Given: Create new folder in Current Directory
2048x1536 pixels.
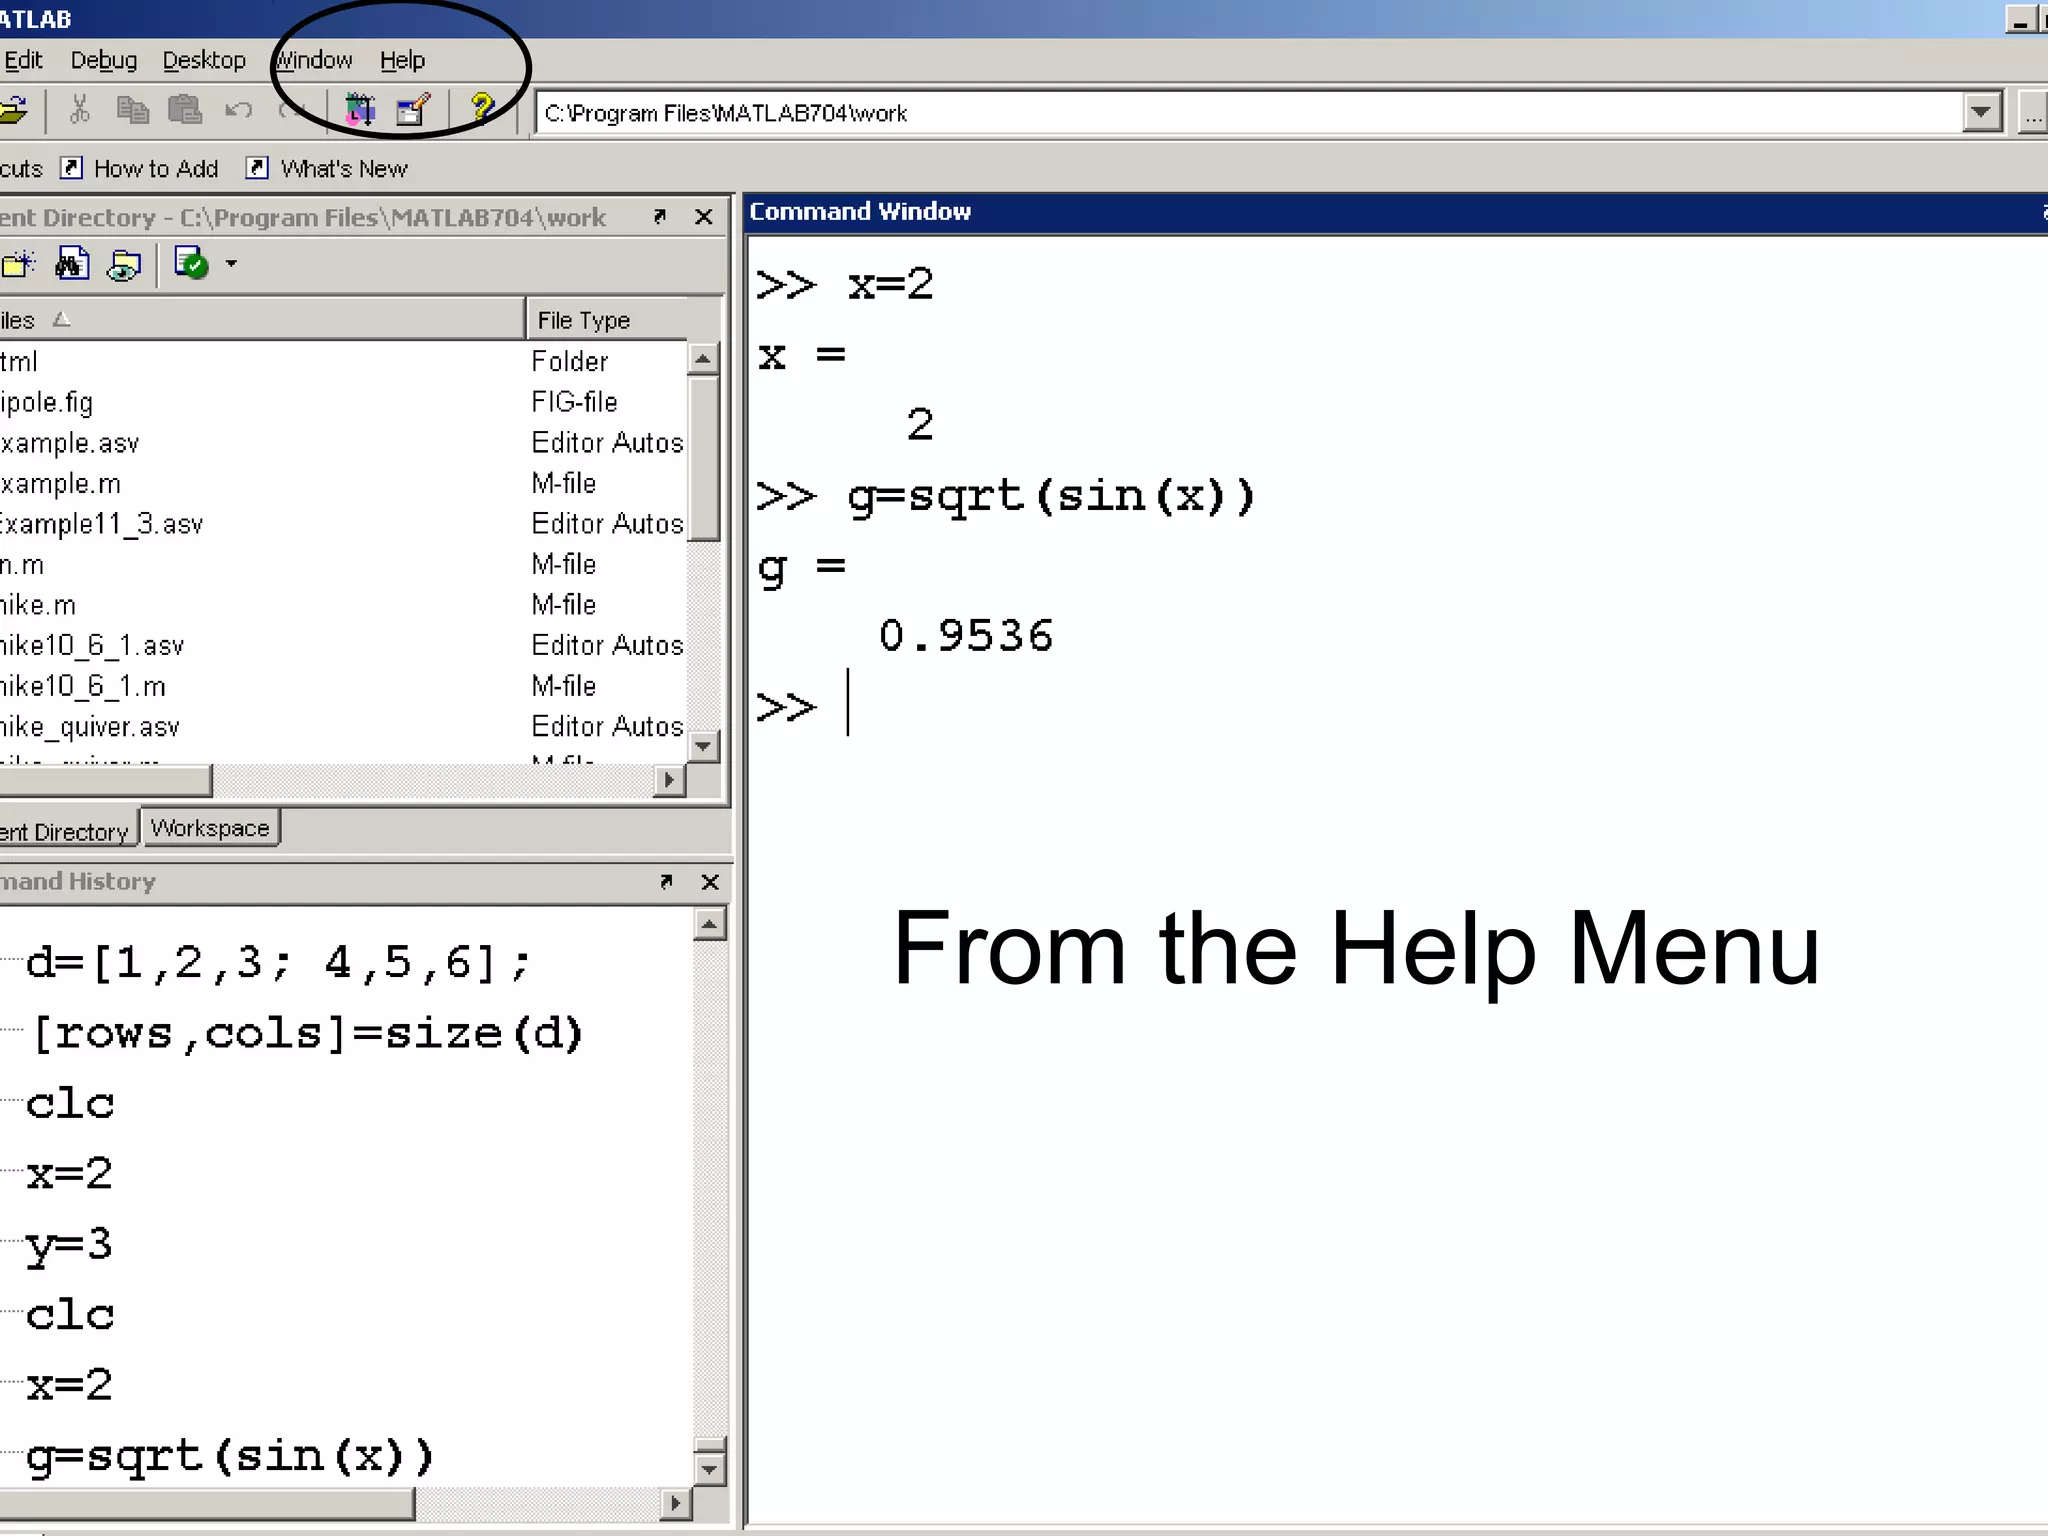Looking at the screenshot, I should [18, 264].
